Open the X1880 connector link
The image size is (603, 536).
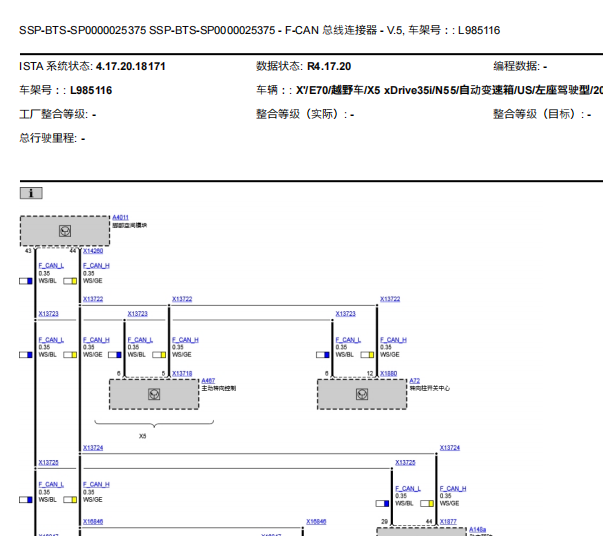(388, 373)
